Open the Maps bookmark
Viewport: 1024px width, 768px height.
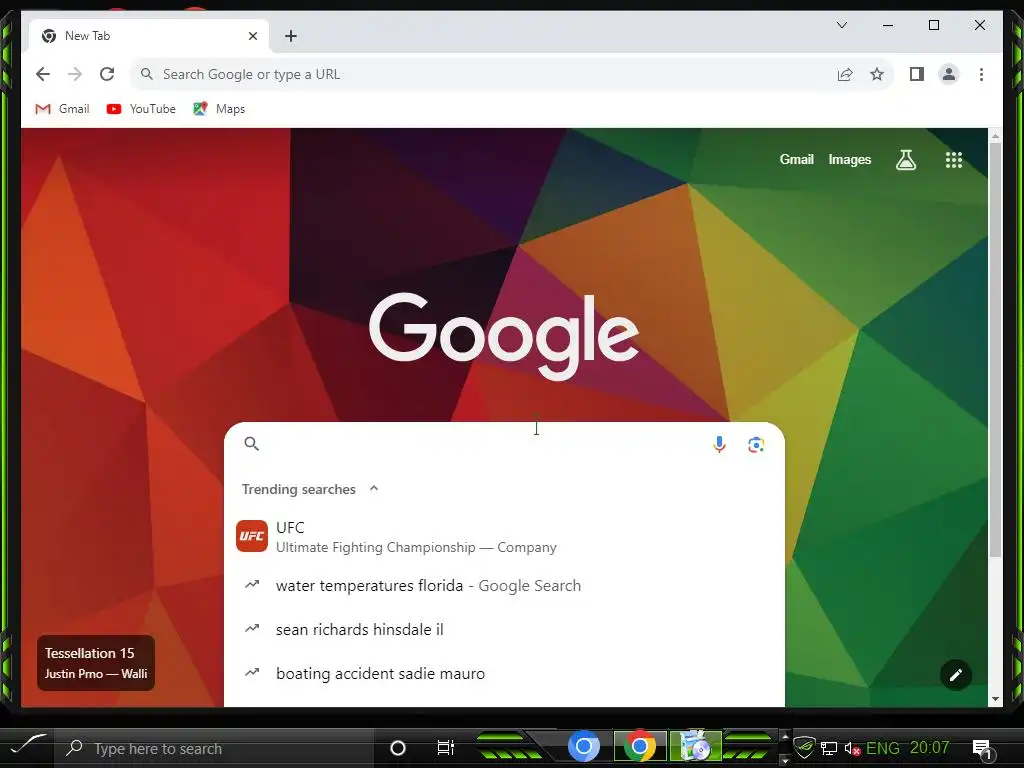(x=219, y=109)
